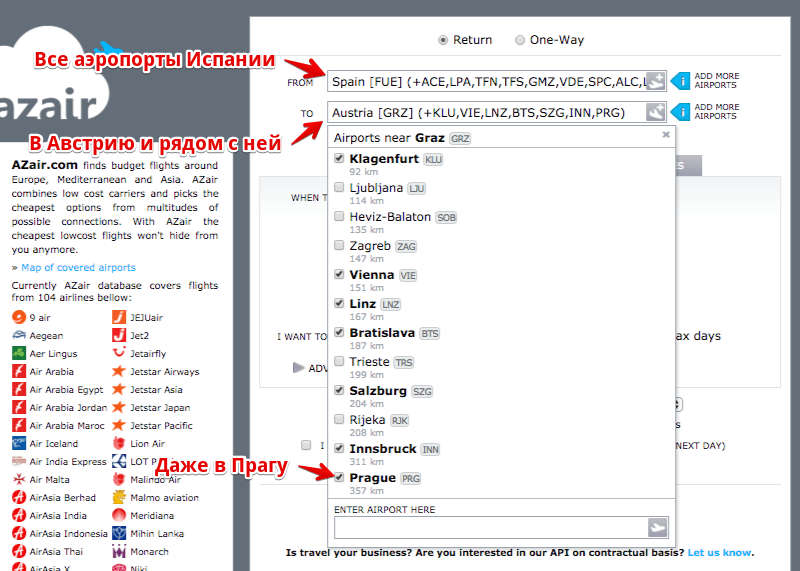Click the Air Arabia Egypt logo
Viewport: 800px width, 571px height.
coord(19,389)
